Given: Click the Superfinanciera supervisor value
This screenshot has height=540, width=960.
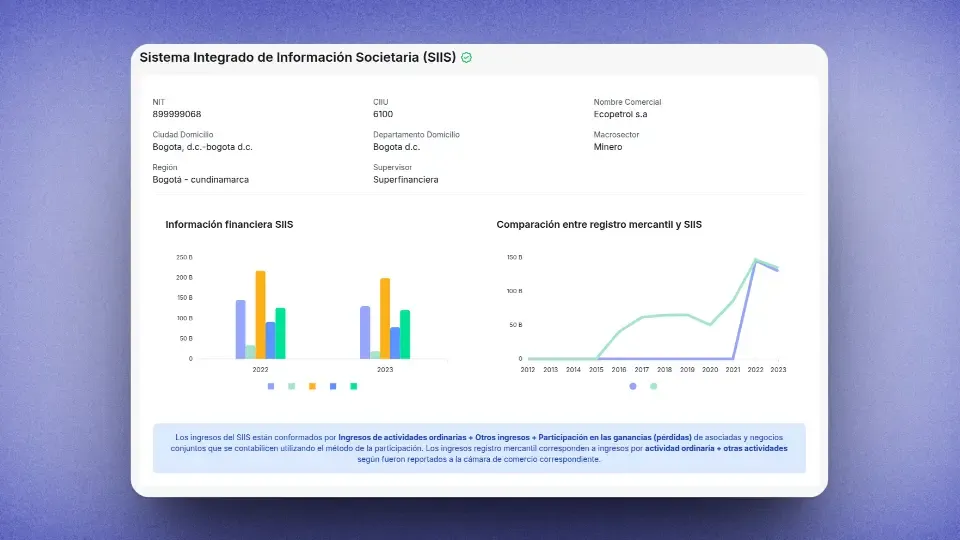Looking at the screenshot, I should (405, 180).
